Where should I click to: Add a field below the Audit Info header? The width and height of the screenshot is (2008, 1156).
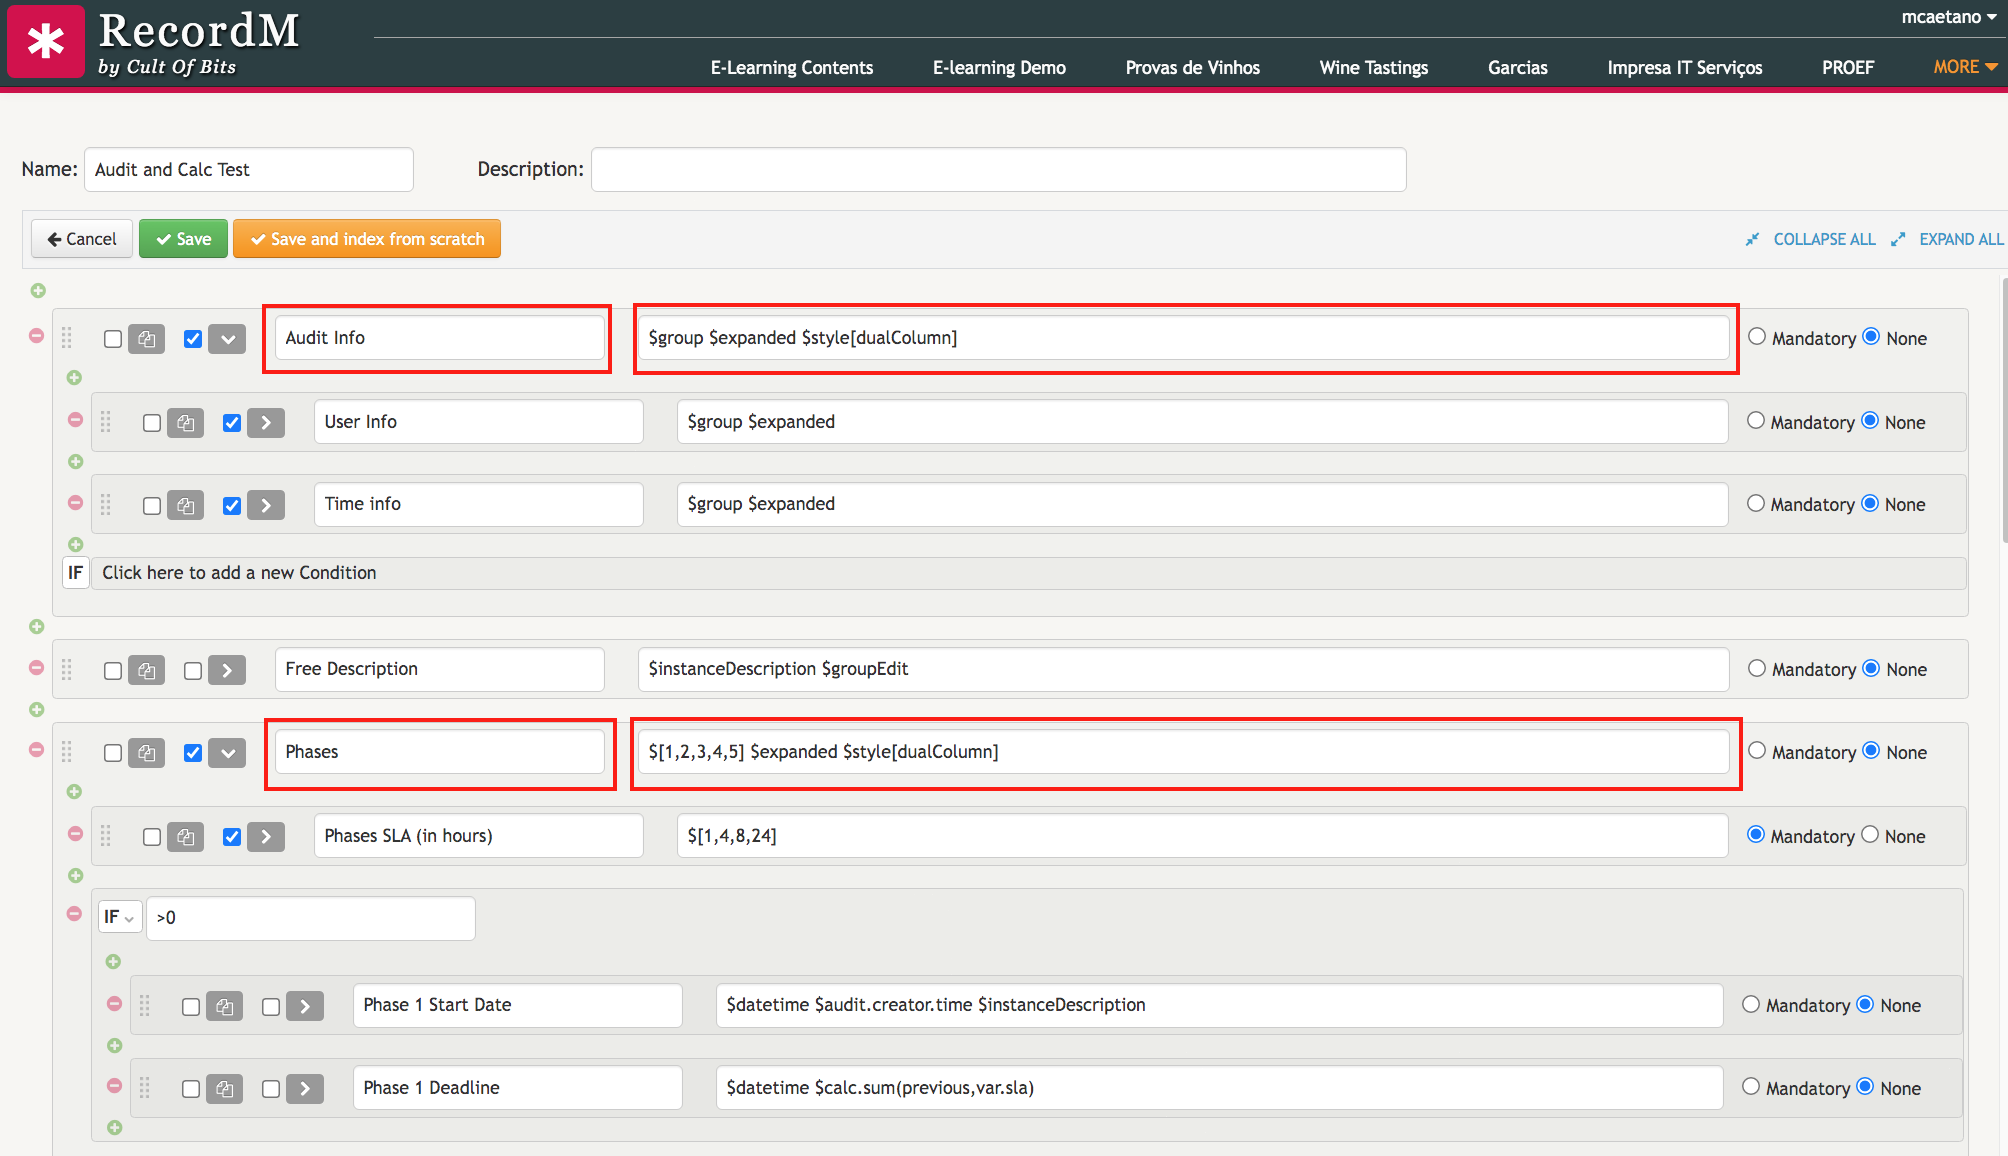pos(74,378)
